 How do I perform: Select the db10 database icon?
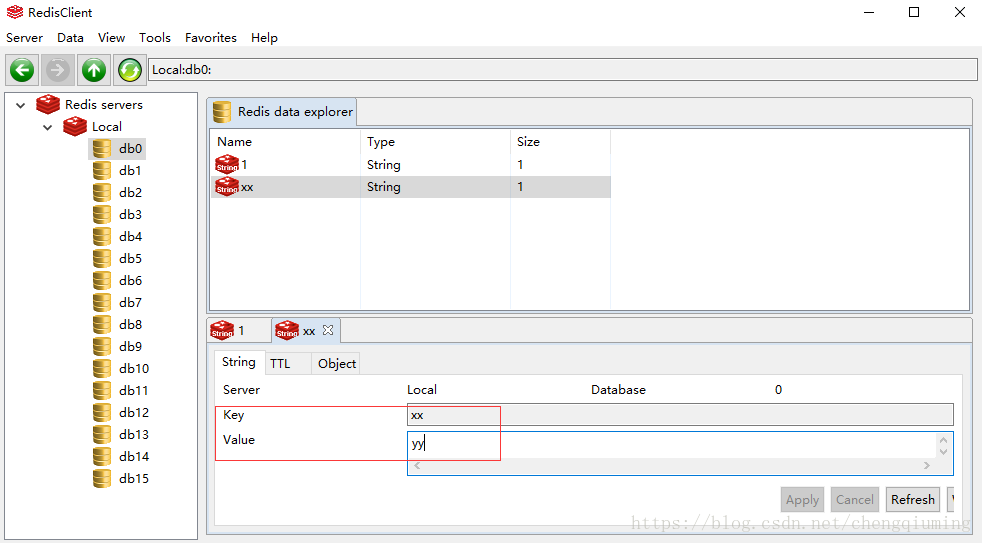(101, 368)
